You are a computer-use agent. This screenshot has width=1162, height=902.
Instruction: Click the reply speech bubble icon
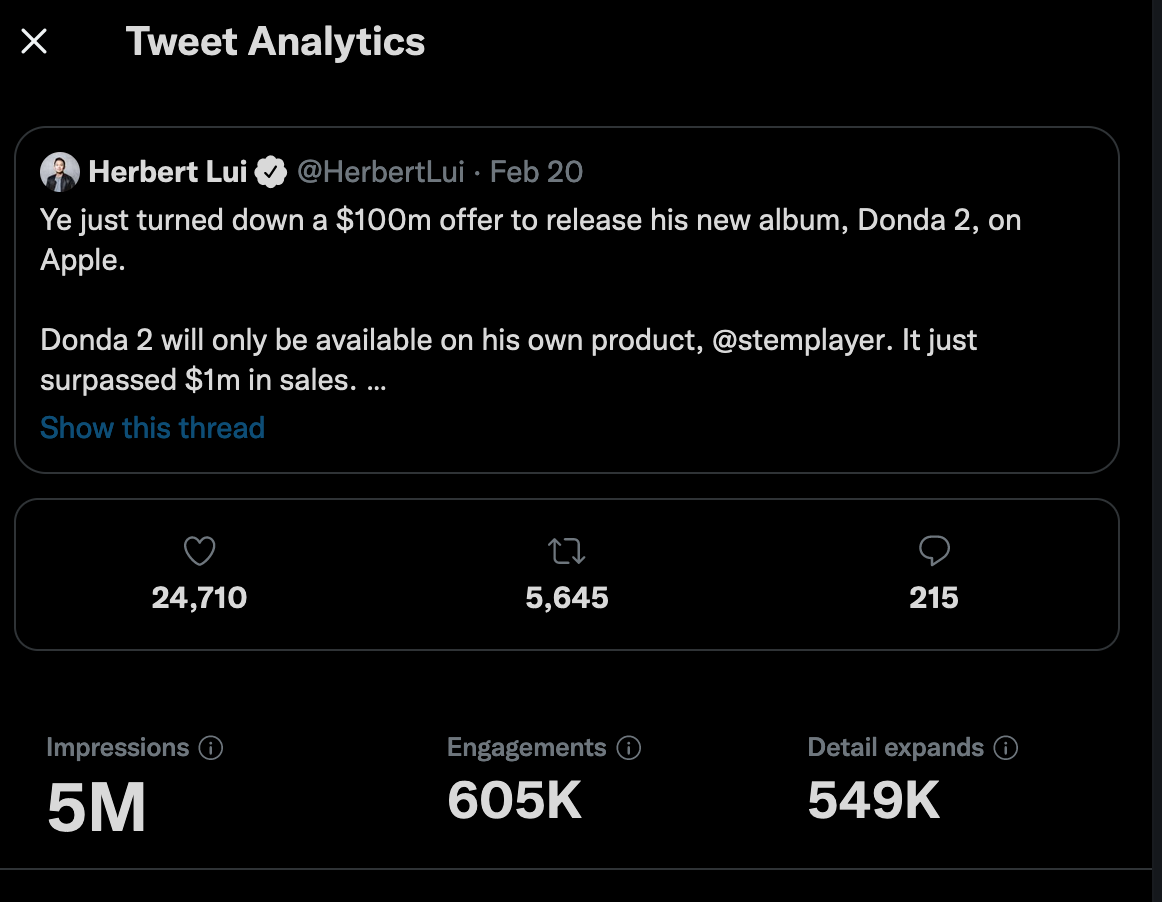pos(934,551)
